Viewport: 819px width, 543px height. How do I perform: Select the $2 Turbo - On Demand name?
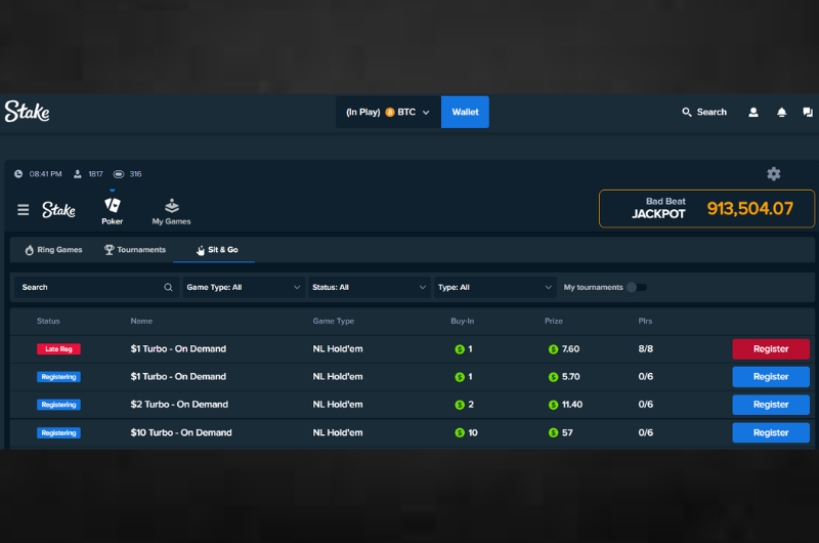click(x=179, y=405)
